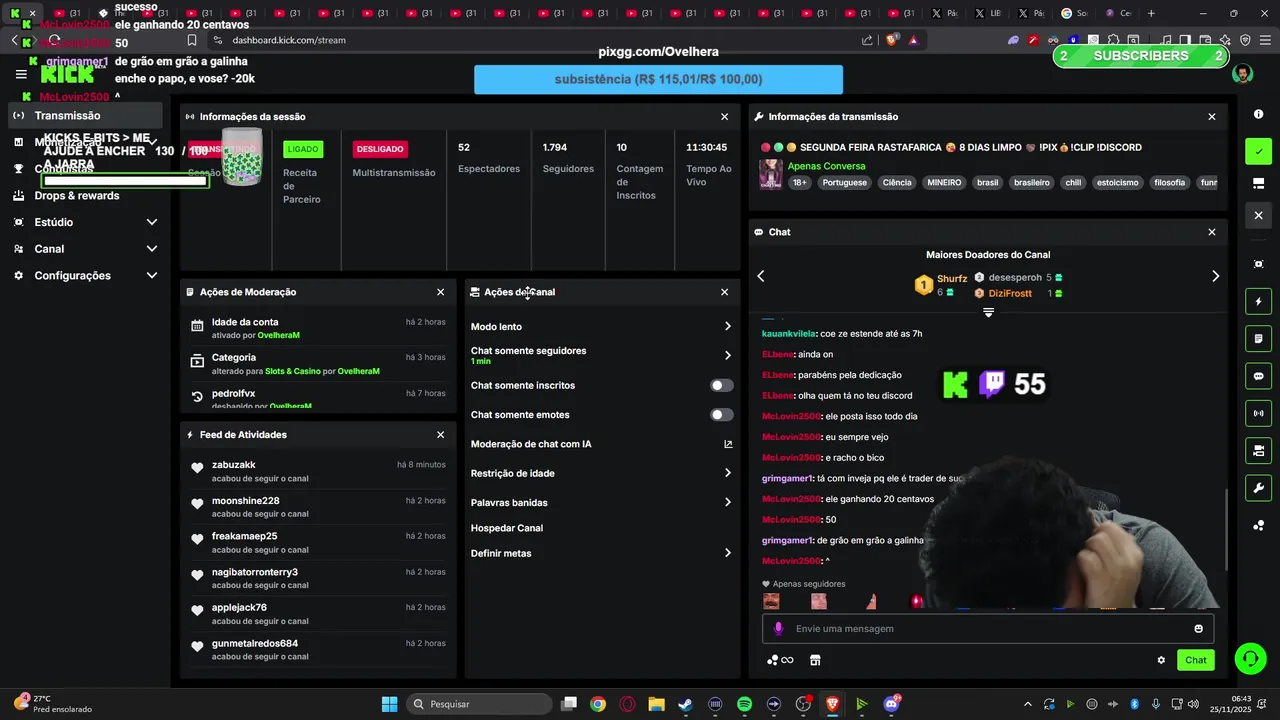Viewport: 1280px width, 720px height.
Task: Click the Portuguese language tag
Action: (845, 183)
